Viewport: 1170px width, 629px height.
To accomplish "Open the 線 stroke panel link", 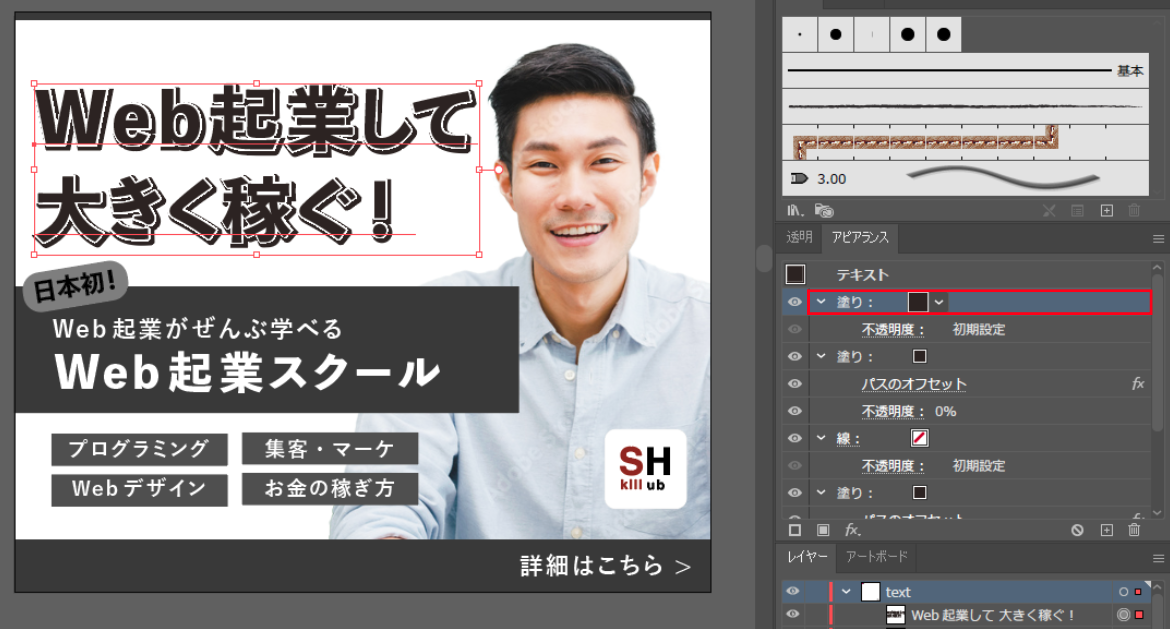I will [848, 439].
